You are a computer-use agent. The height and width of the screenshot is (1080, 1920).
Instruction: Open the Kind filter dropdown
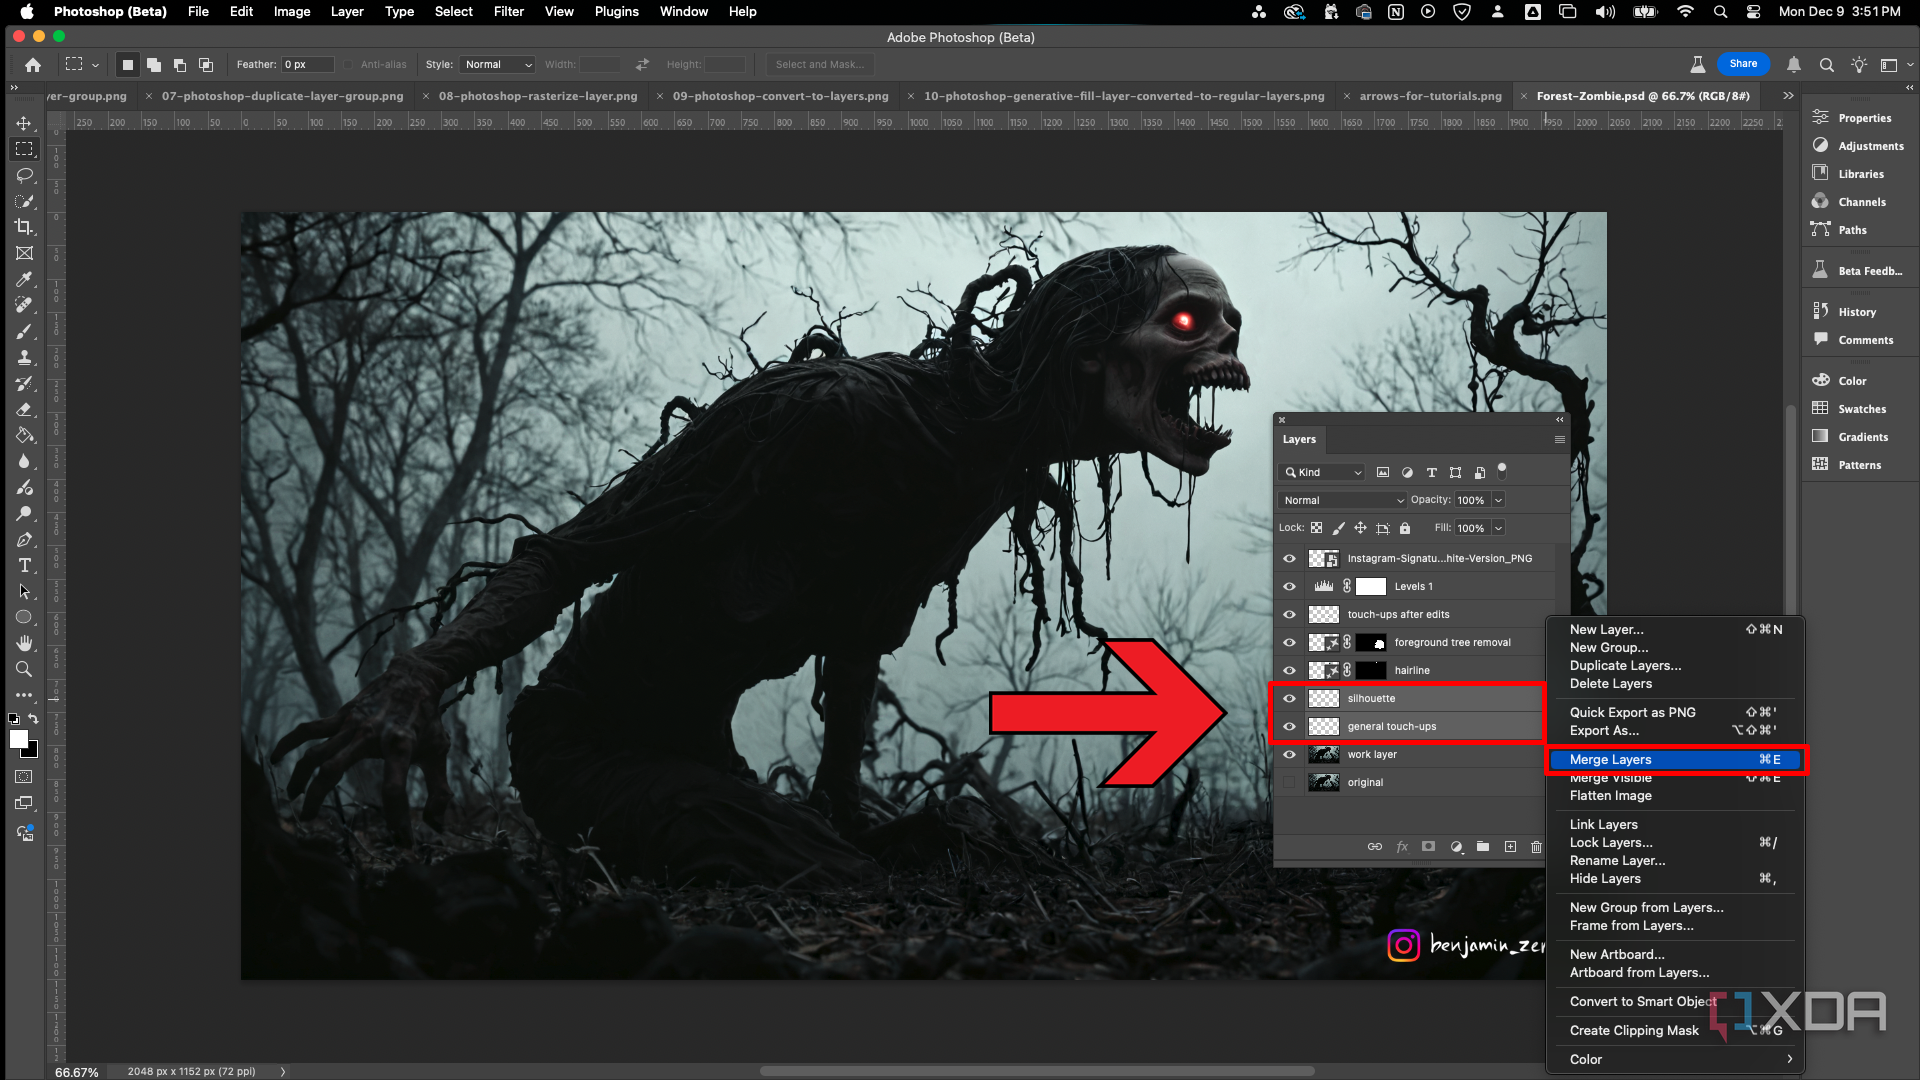(x=1322, y=472)
